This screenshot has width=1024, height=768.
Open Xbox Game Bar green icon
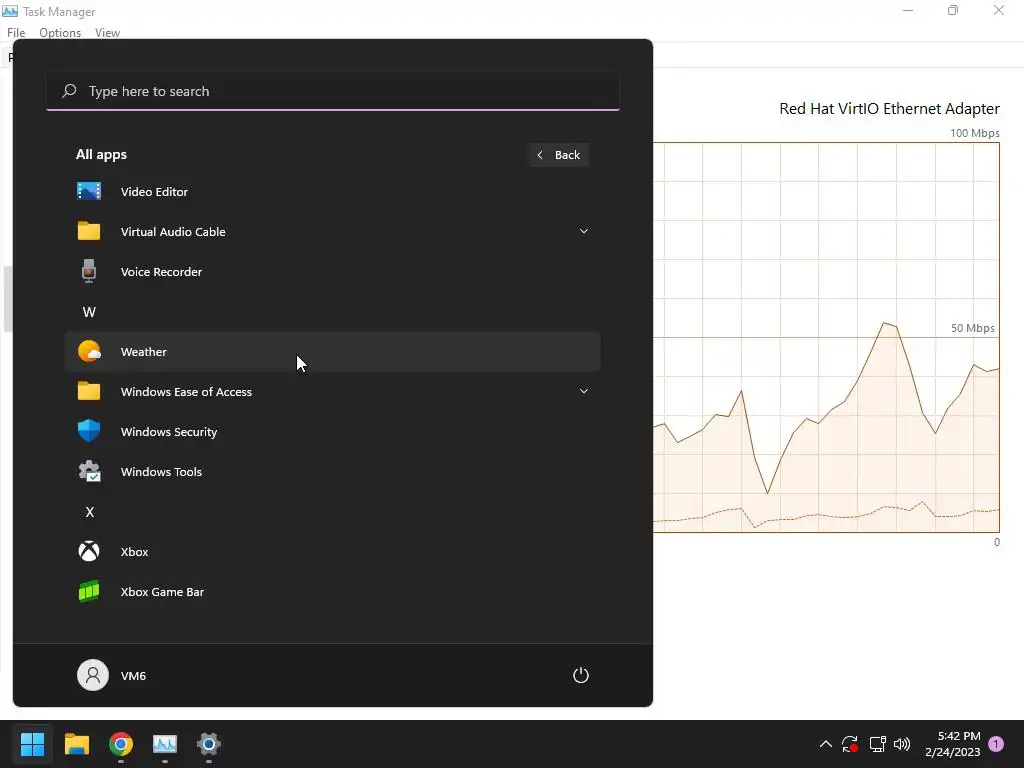pos(89,592)
